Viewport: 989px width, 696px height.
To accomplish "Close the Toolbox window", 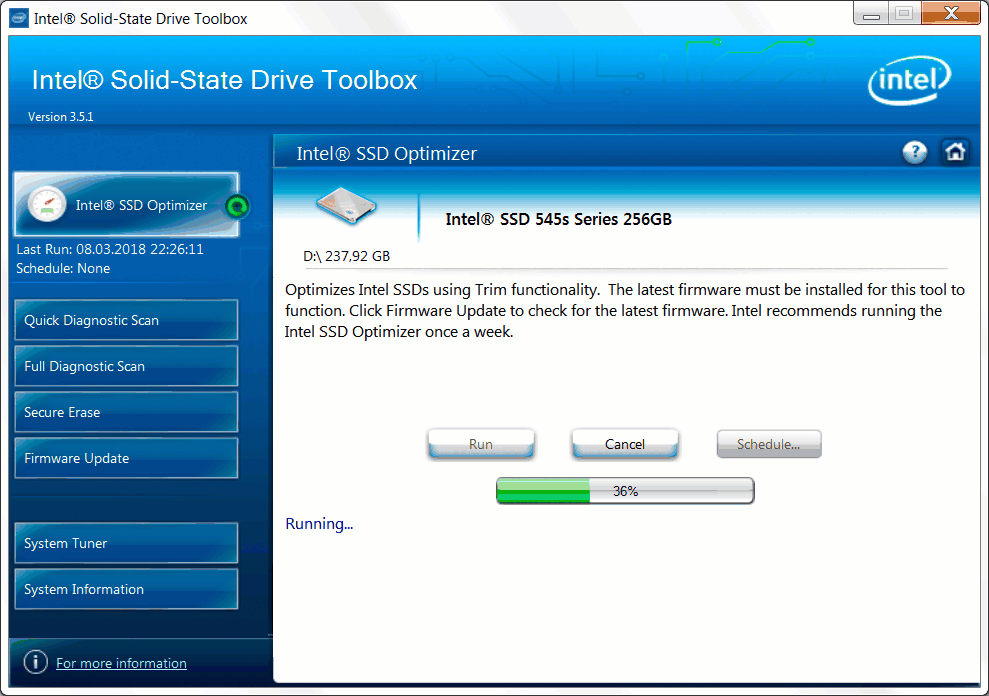I will click(x=951, y=13).
